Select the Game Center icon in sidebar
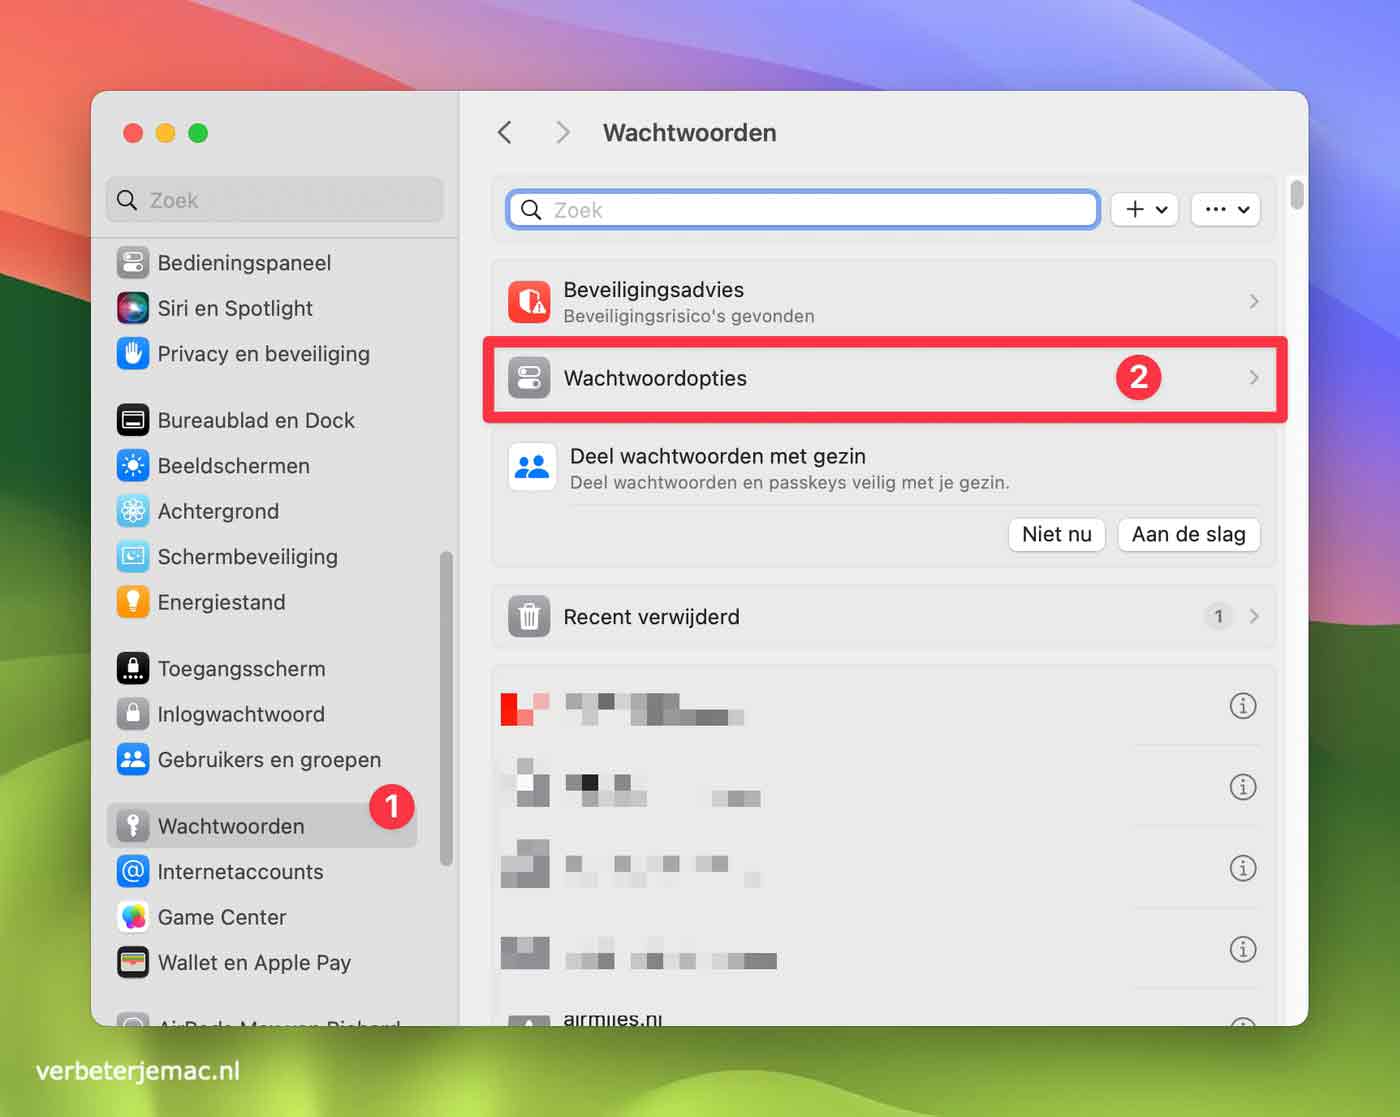The width and height of the screenshot is (1400, 1117). 133,917
